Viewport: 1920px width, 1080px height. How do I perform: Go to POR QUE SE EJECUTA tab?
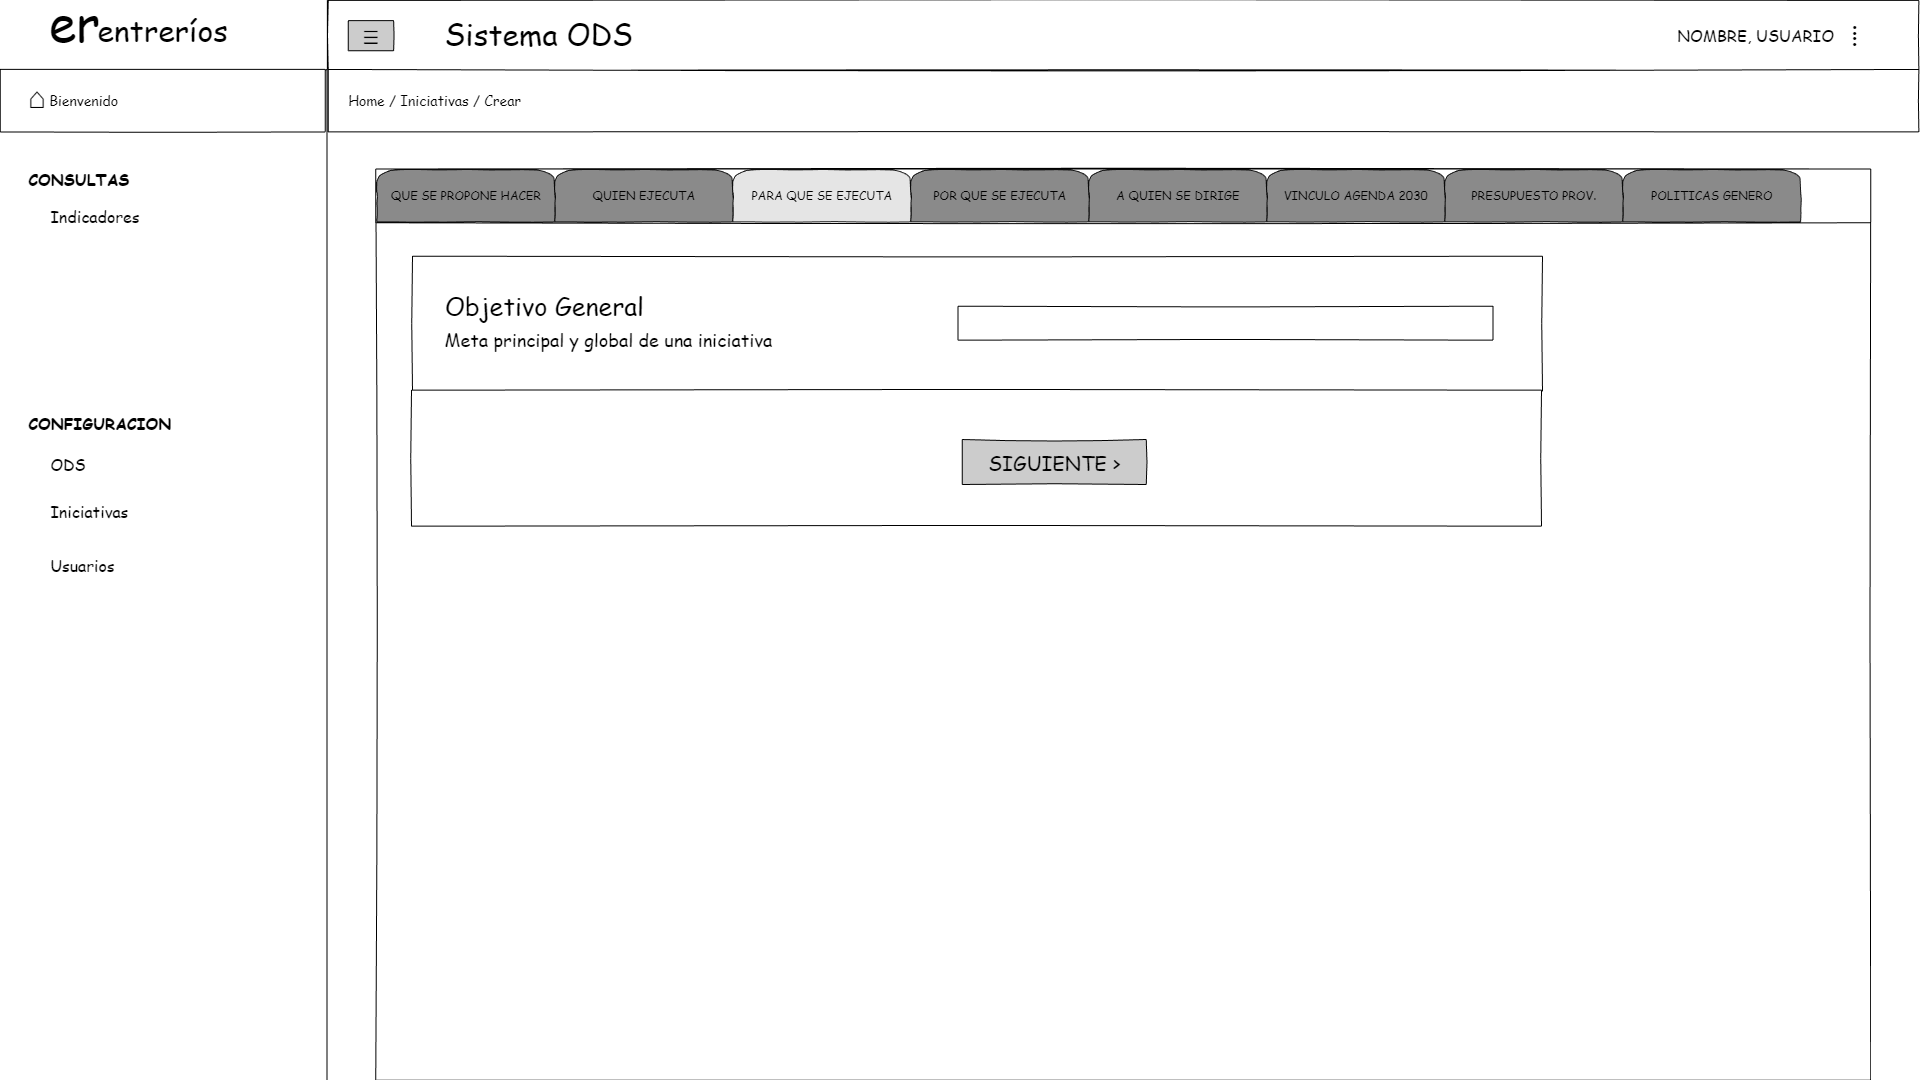click(999, 196)
